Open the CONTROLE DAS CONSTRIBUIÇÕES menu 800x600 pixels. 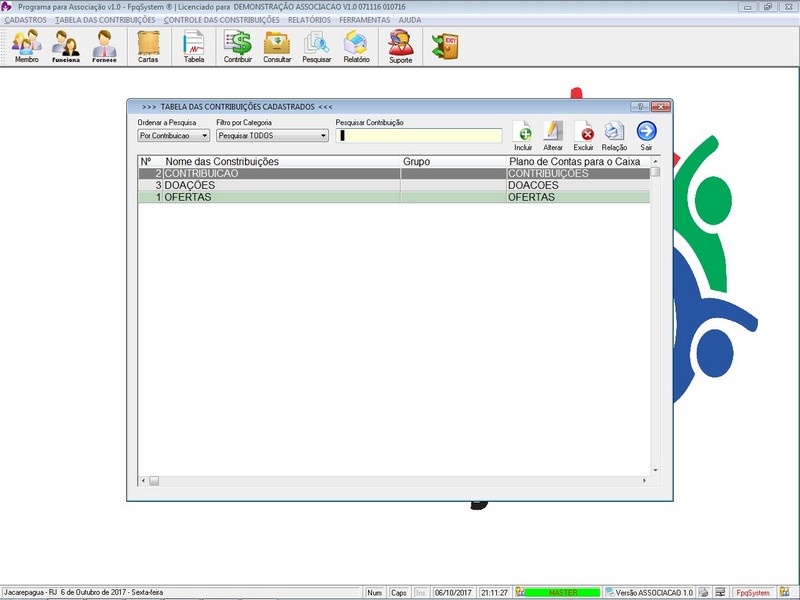pyautogui.click(x=221, y=20)
